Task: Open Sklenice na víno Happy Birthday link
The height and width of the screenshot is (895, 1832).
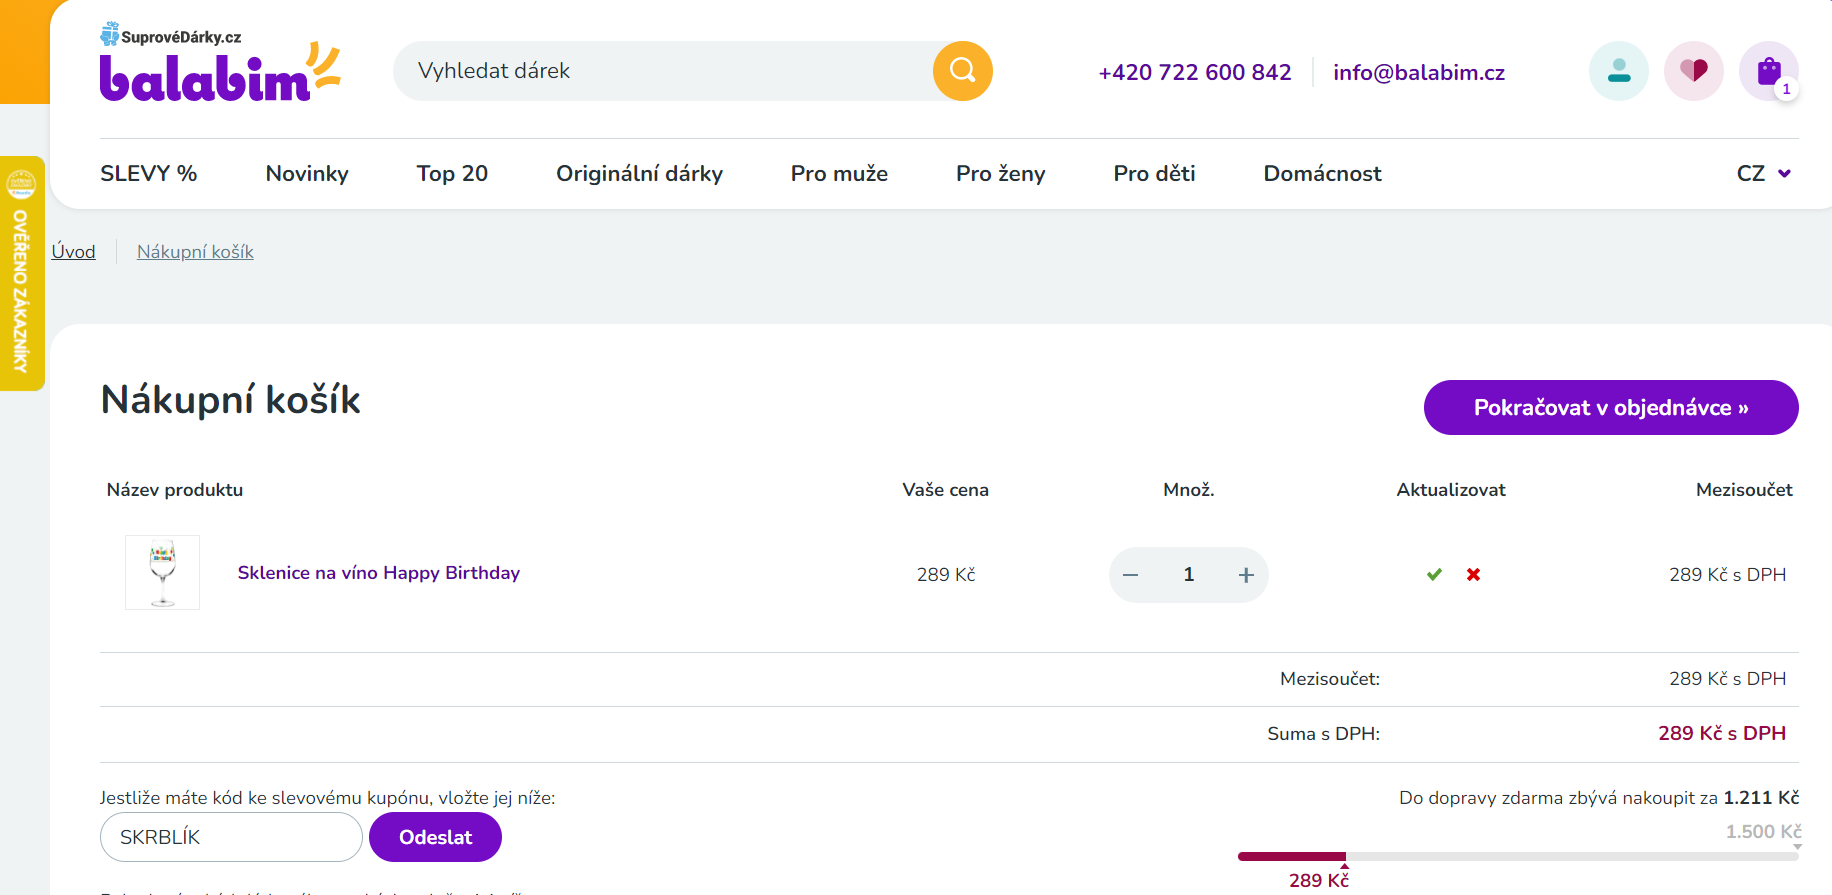Action: coord(378,573)
